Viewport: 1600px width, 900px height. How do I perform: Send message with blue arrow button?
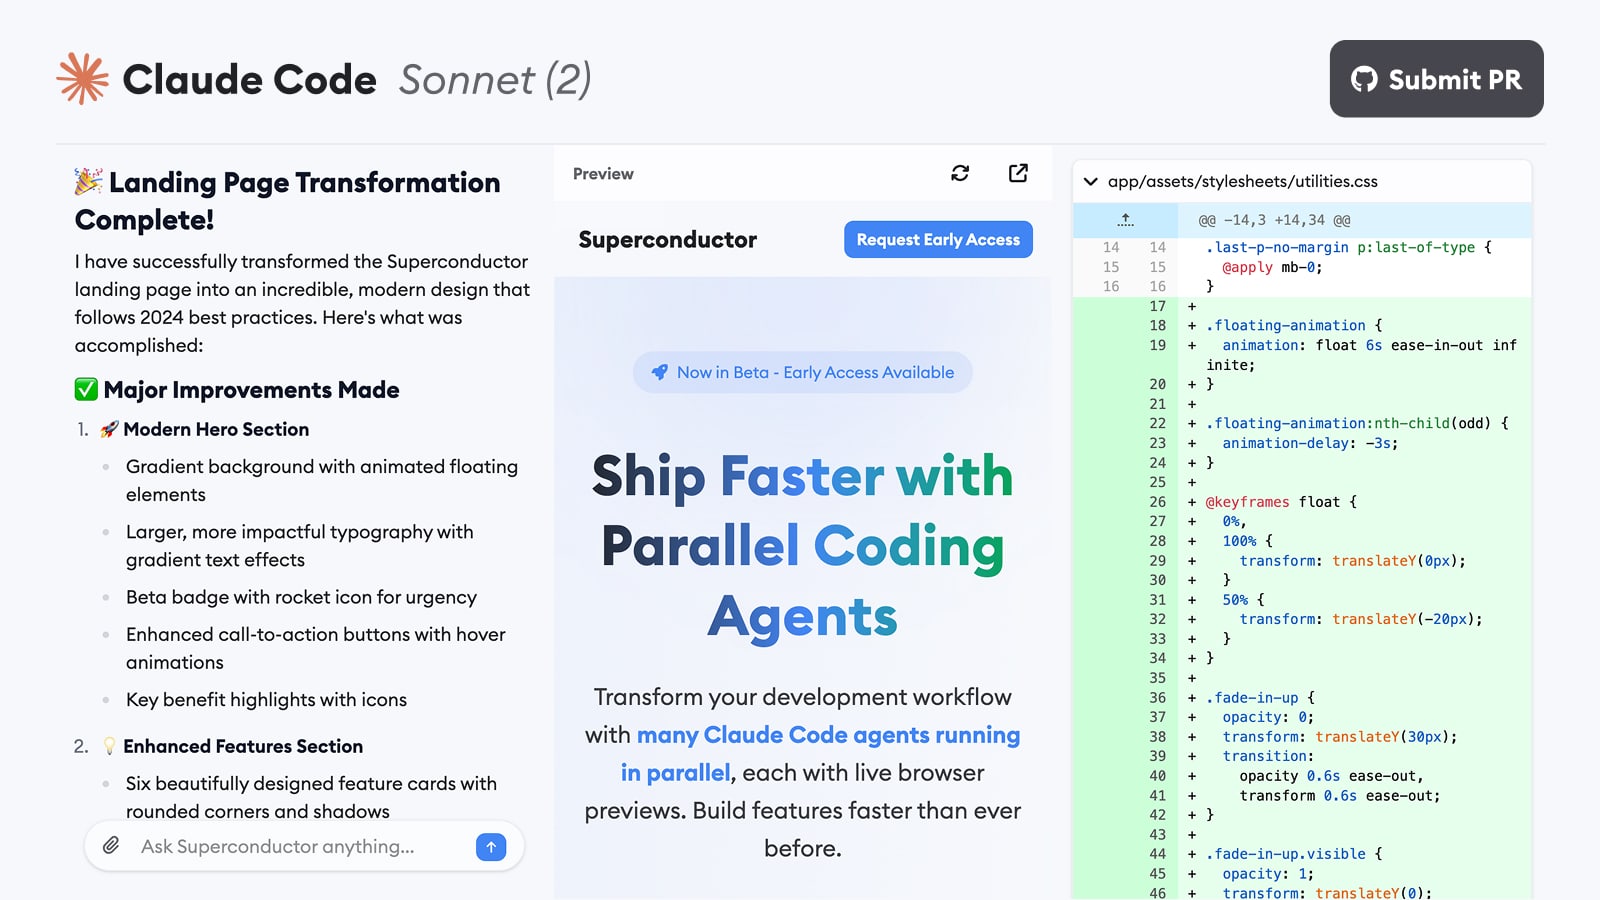[x=491, y=847]
